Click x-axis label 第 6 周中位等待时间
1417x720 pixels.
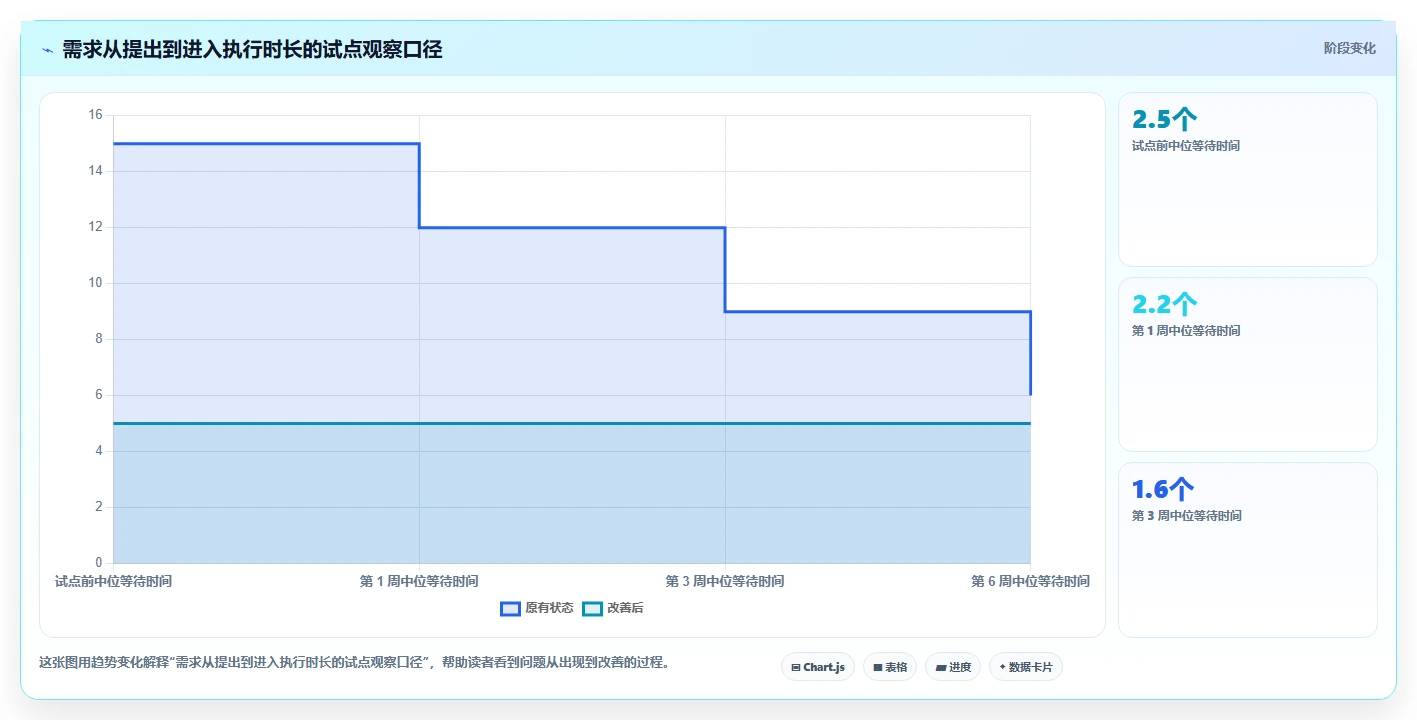pyautogui.click(x=1031, y=581)
